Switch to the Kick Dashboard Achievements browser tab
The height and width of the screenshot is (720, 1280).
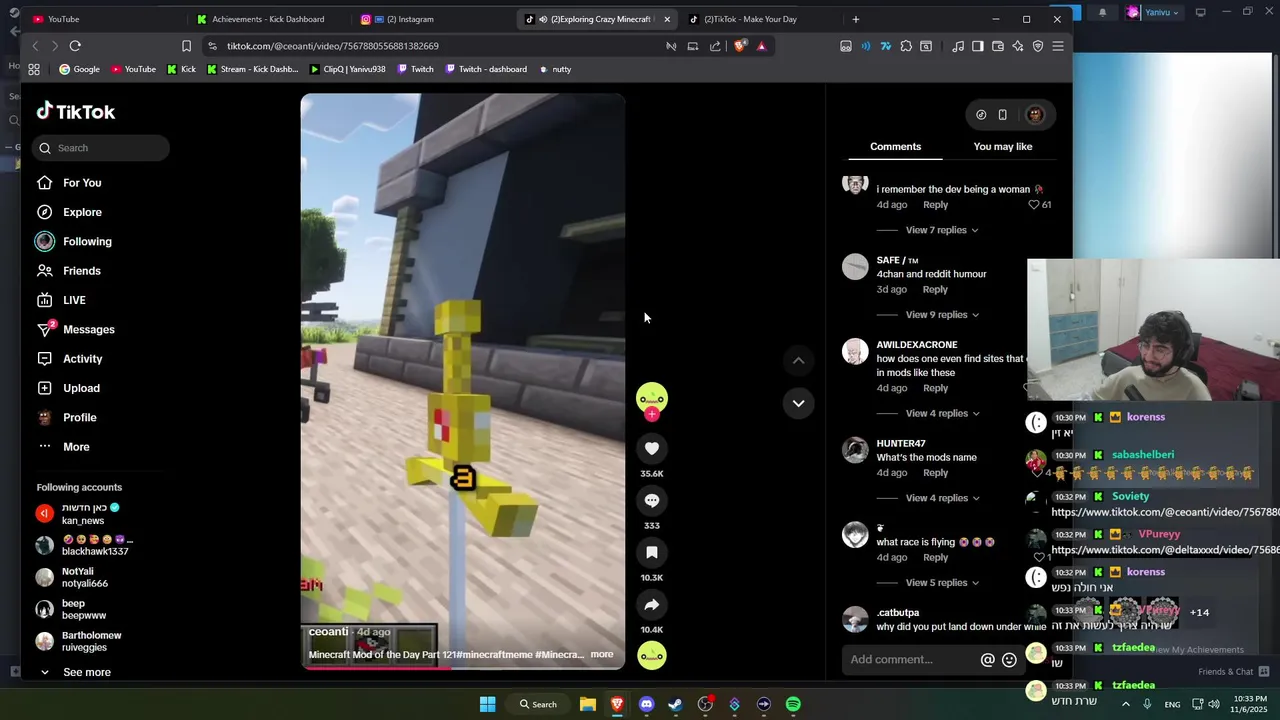tap(268, 19)
